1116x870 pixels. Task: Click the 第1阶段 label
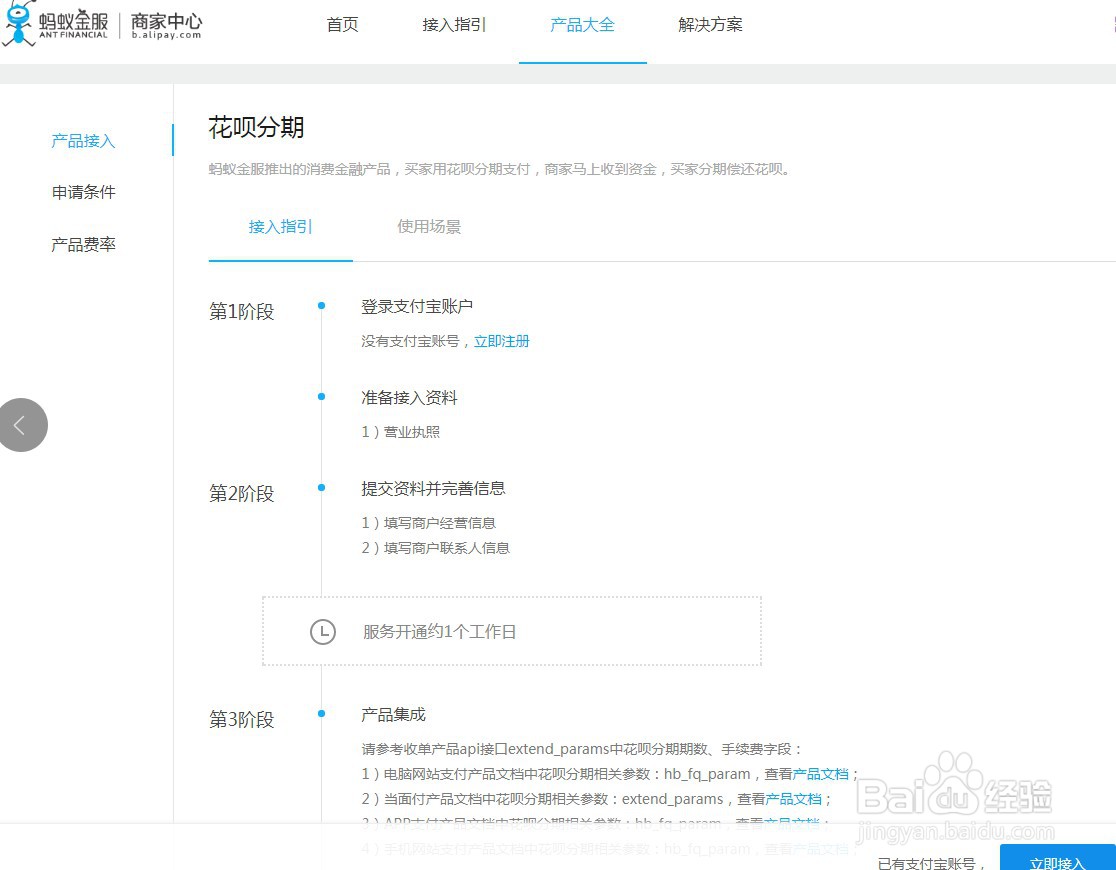(x=241, y=312)
